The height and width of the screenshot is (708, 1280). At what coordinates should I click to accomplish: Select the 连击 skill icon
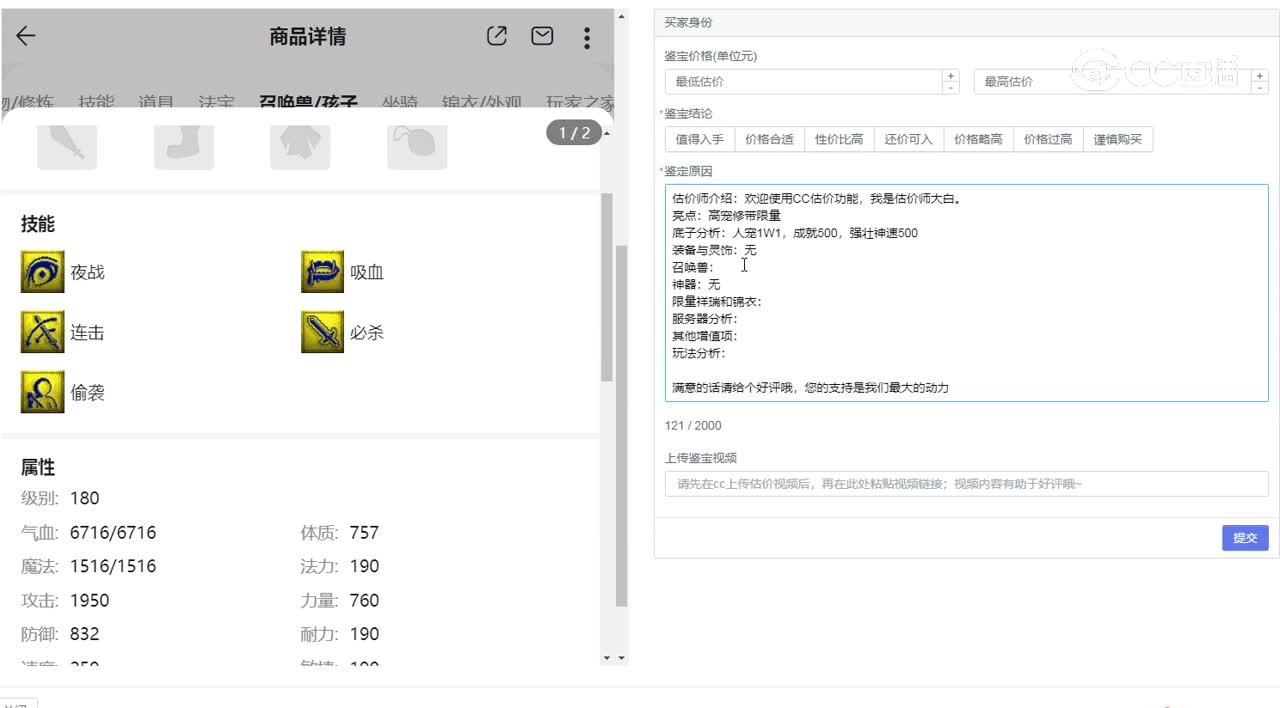coord(42,332)
